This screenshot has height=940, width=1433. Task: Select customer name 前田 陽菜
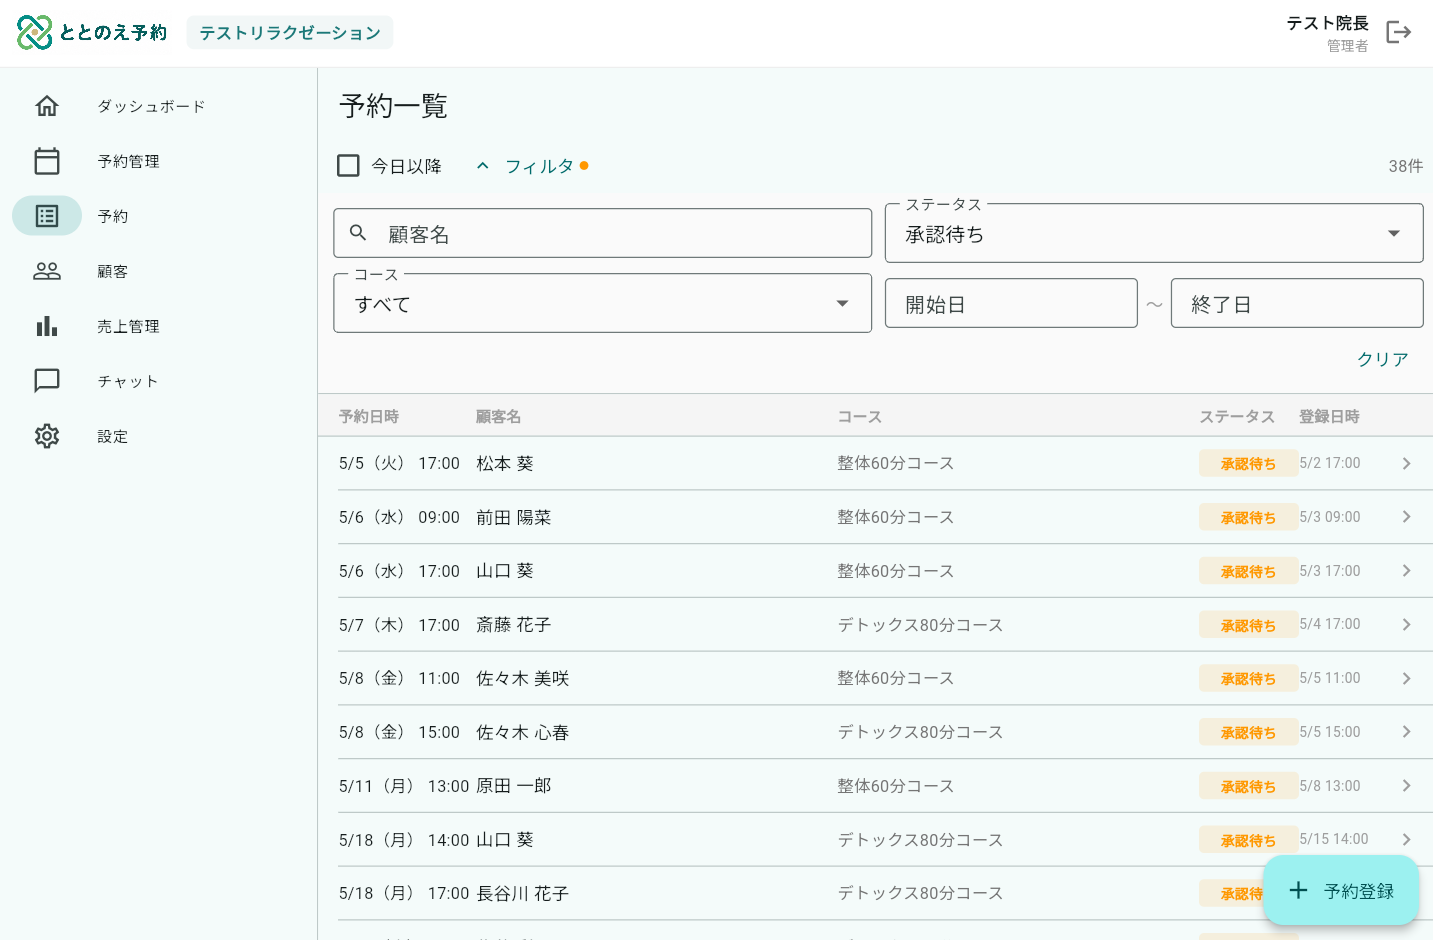coord(514,517)
